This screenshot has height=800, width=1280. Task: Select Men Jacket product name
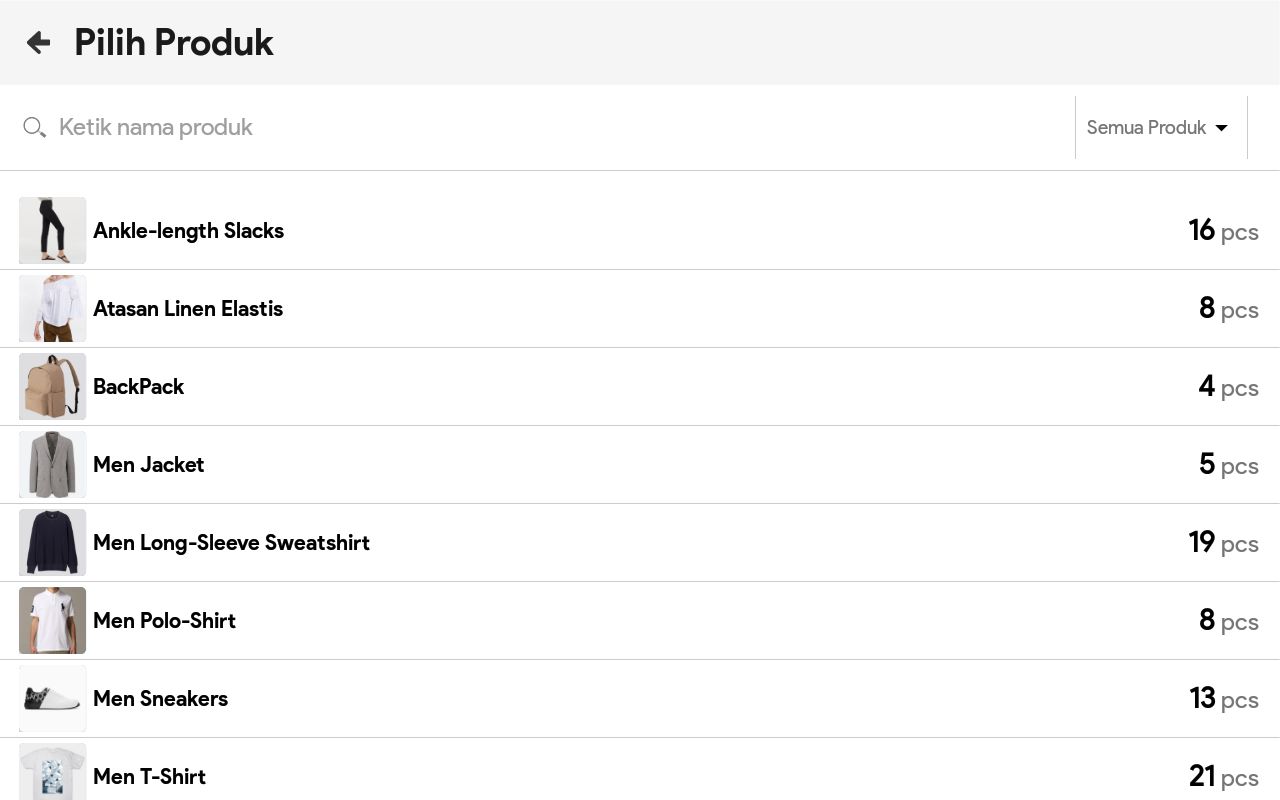[x=148, y=465]
